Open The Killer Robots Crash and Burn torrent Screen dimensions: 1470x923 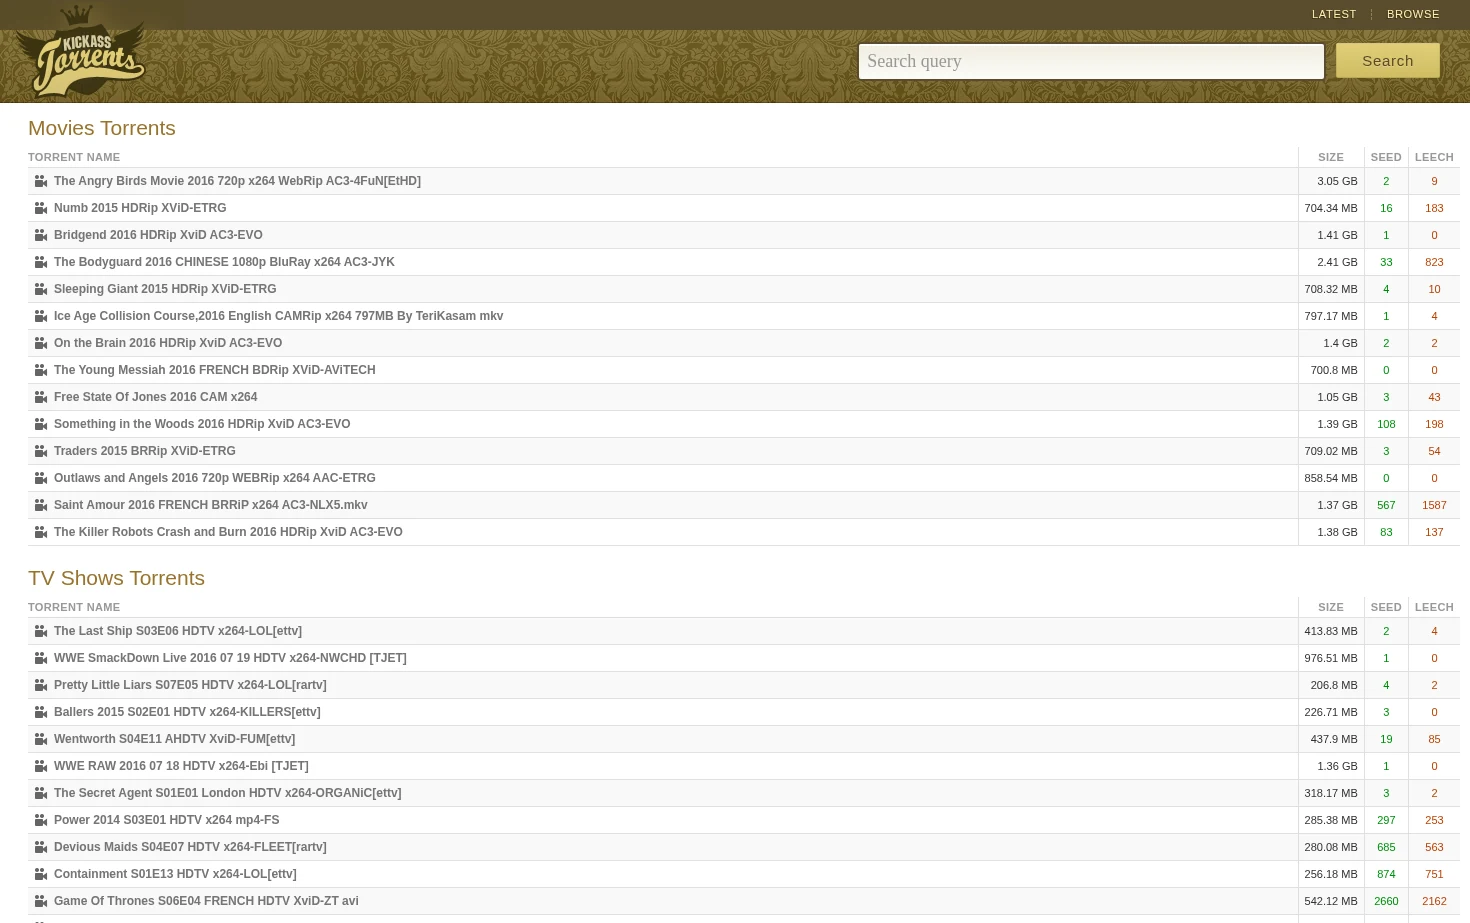click(228, 532)
